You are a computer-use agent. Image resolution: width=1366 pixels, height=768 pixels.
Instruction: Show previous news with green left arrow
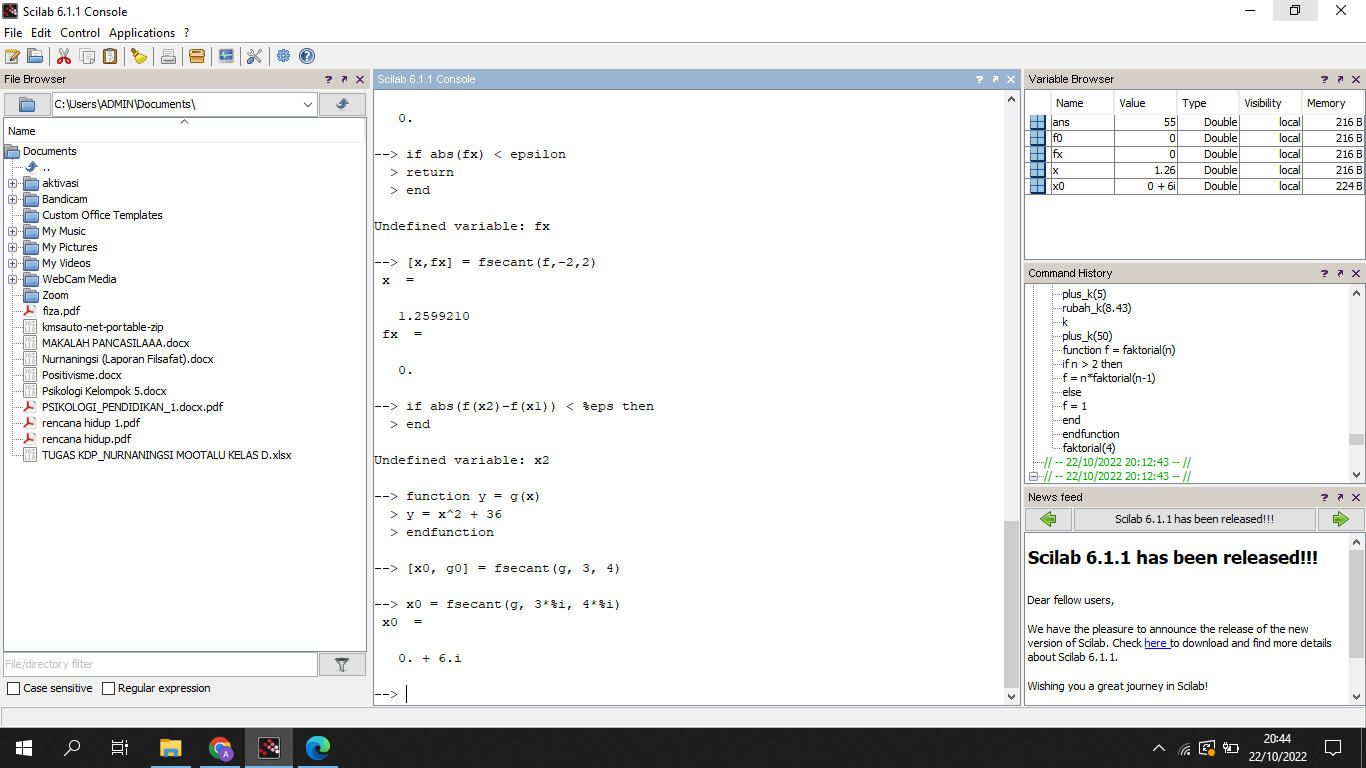point(1048,519)
